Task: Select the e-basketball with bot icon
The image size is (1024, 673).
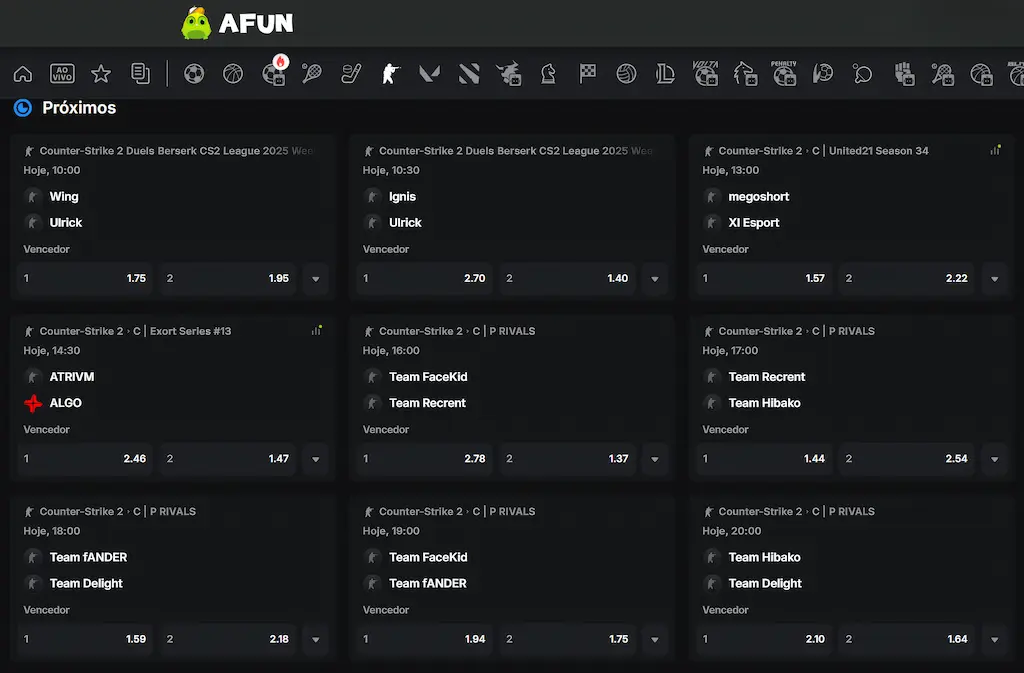Action: pyautogui.click(x=982, y=74)
